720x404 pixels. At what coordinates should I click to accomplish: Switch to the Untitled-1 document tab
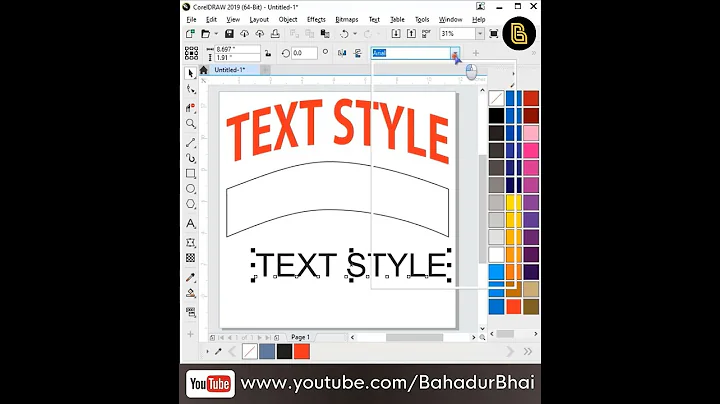(230, 70)
